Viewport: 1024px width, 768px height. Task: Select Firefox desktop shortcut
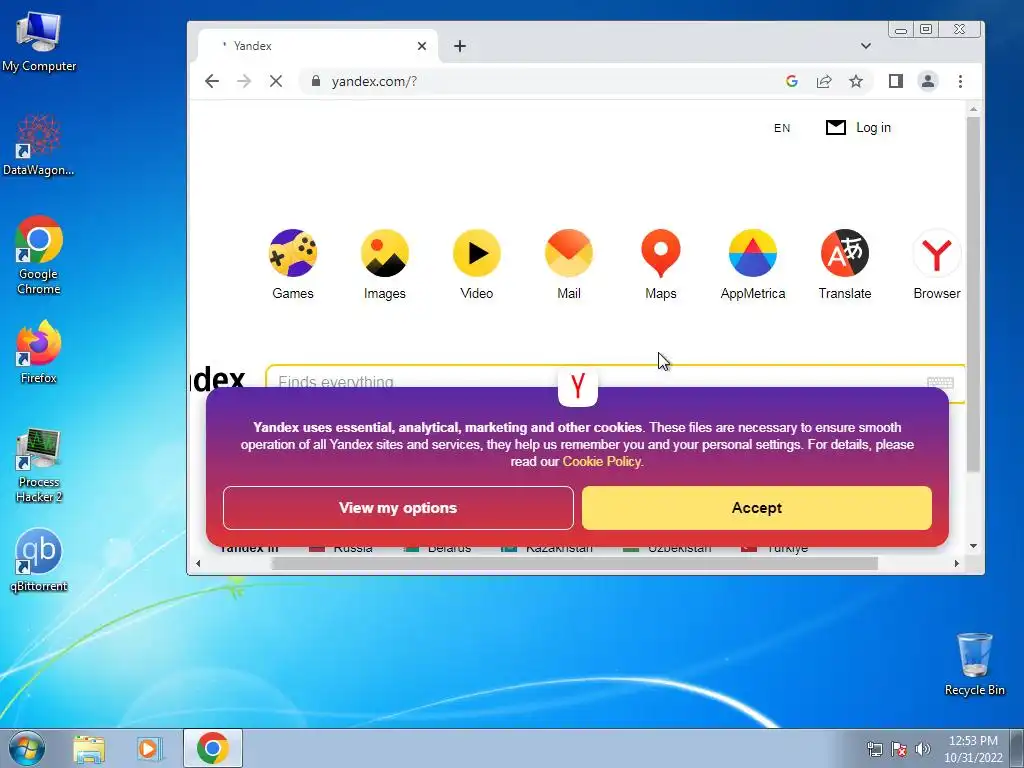39,351
